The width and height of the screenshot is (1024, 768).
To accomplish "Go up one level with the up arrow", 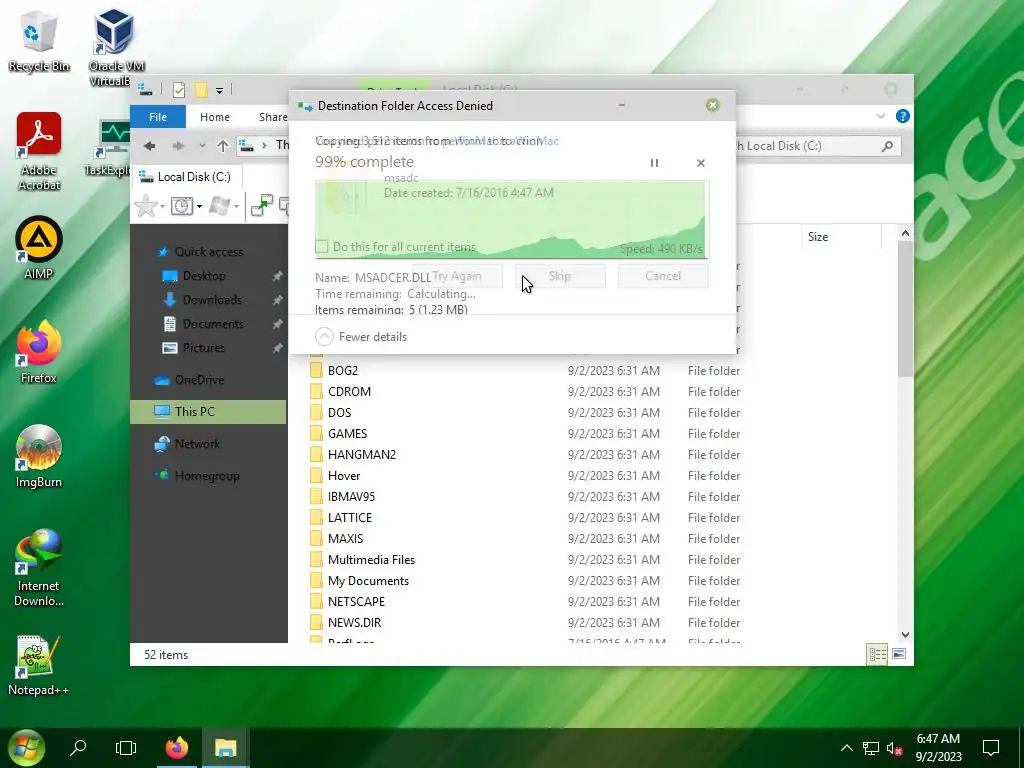I will pos(223,146).
